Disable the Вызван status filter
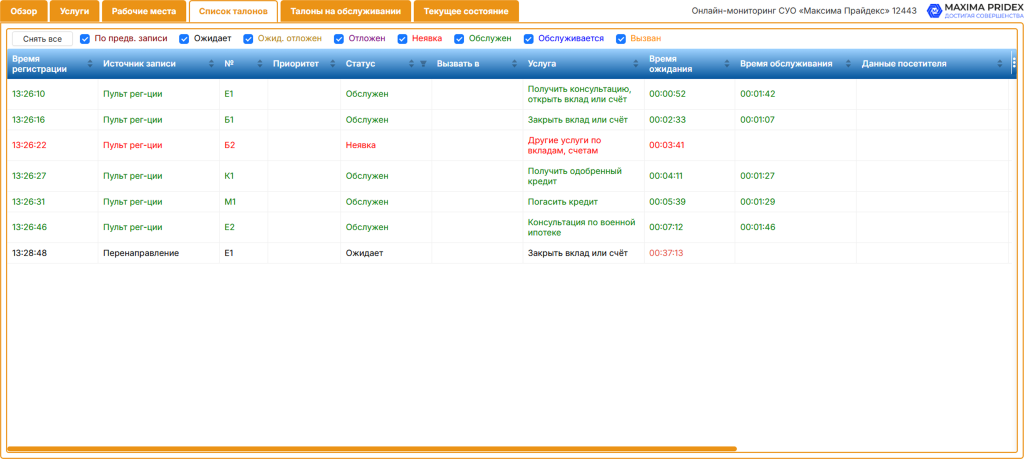Image resolution: width=1024 pixels, height=459 pixels. [620, 39]
